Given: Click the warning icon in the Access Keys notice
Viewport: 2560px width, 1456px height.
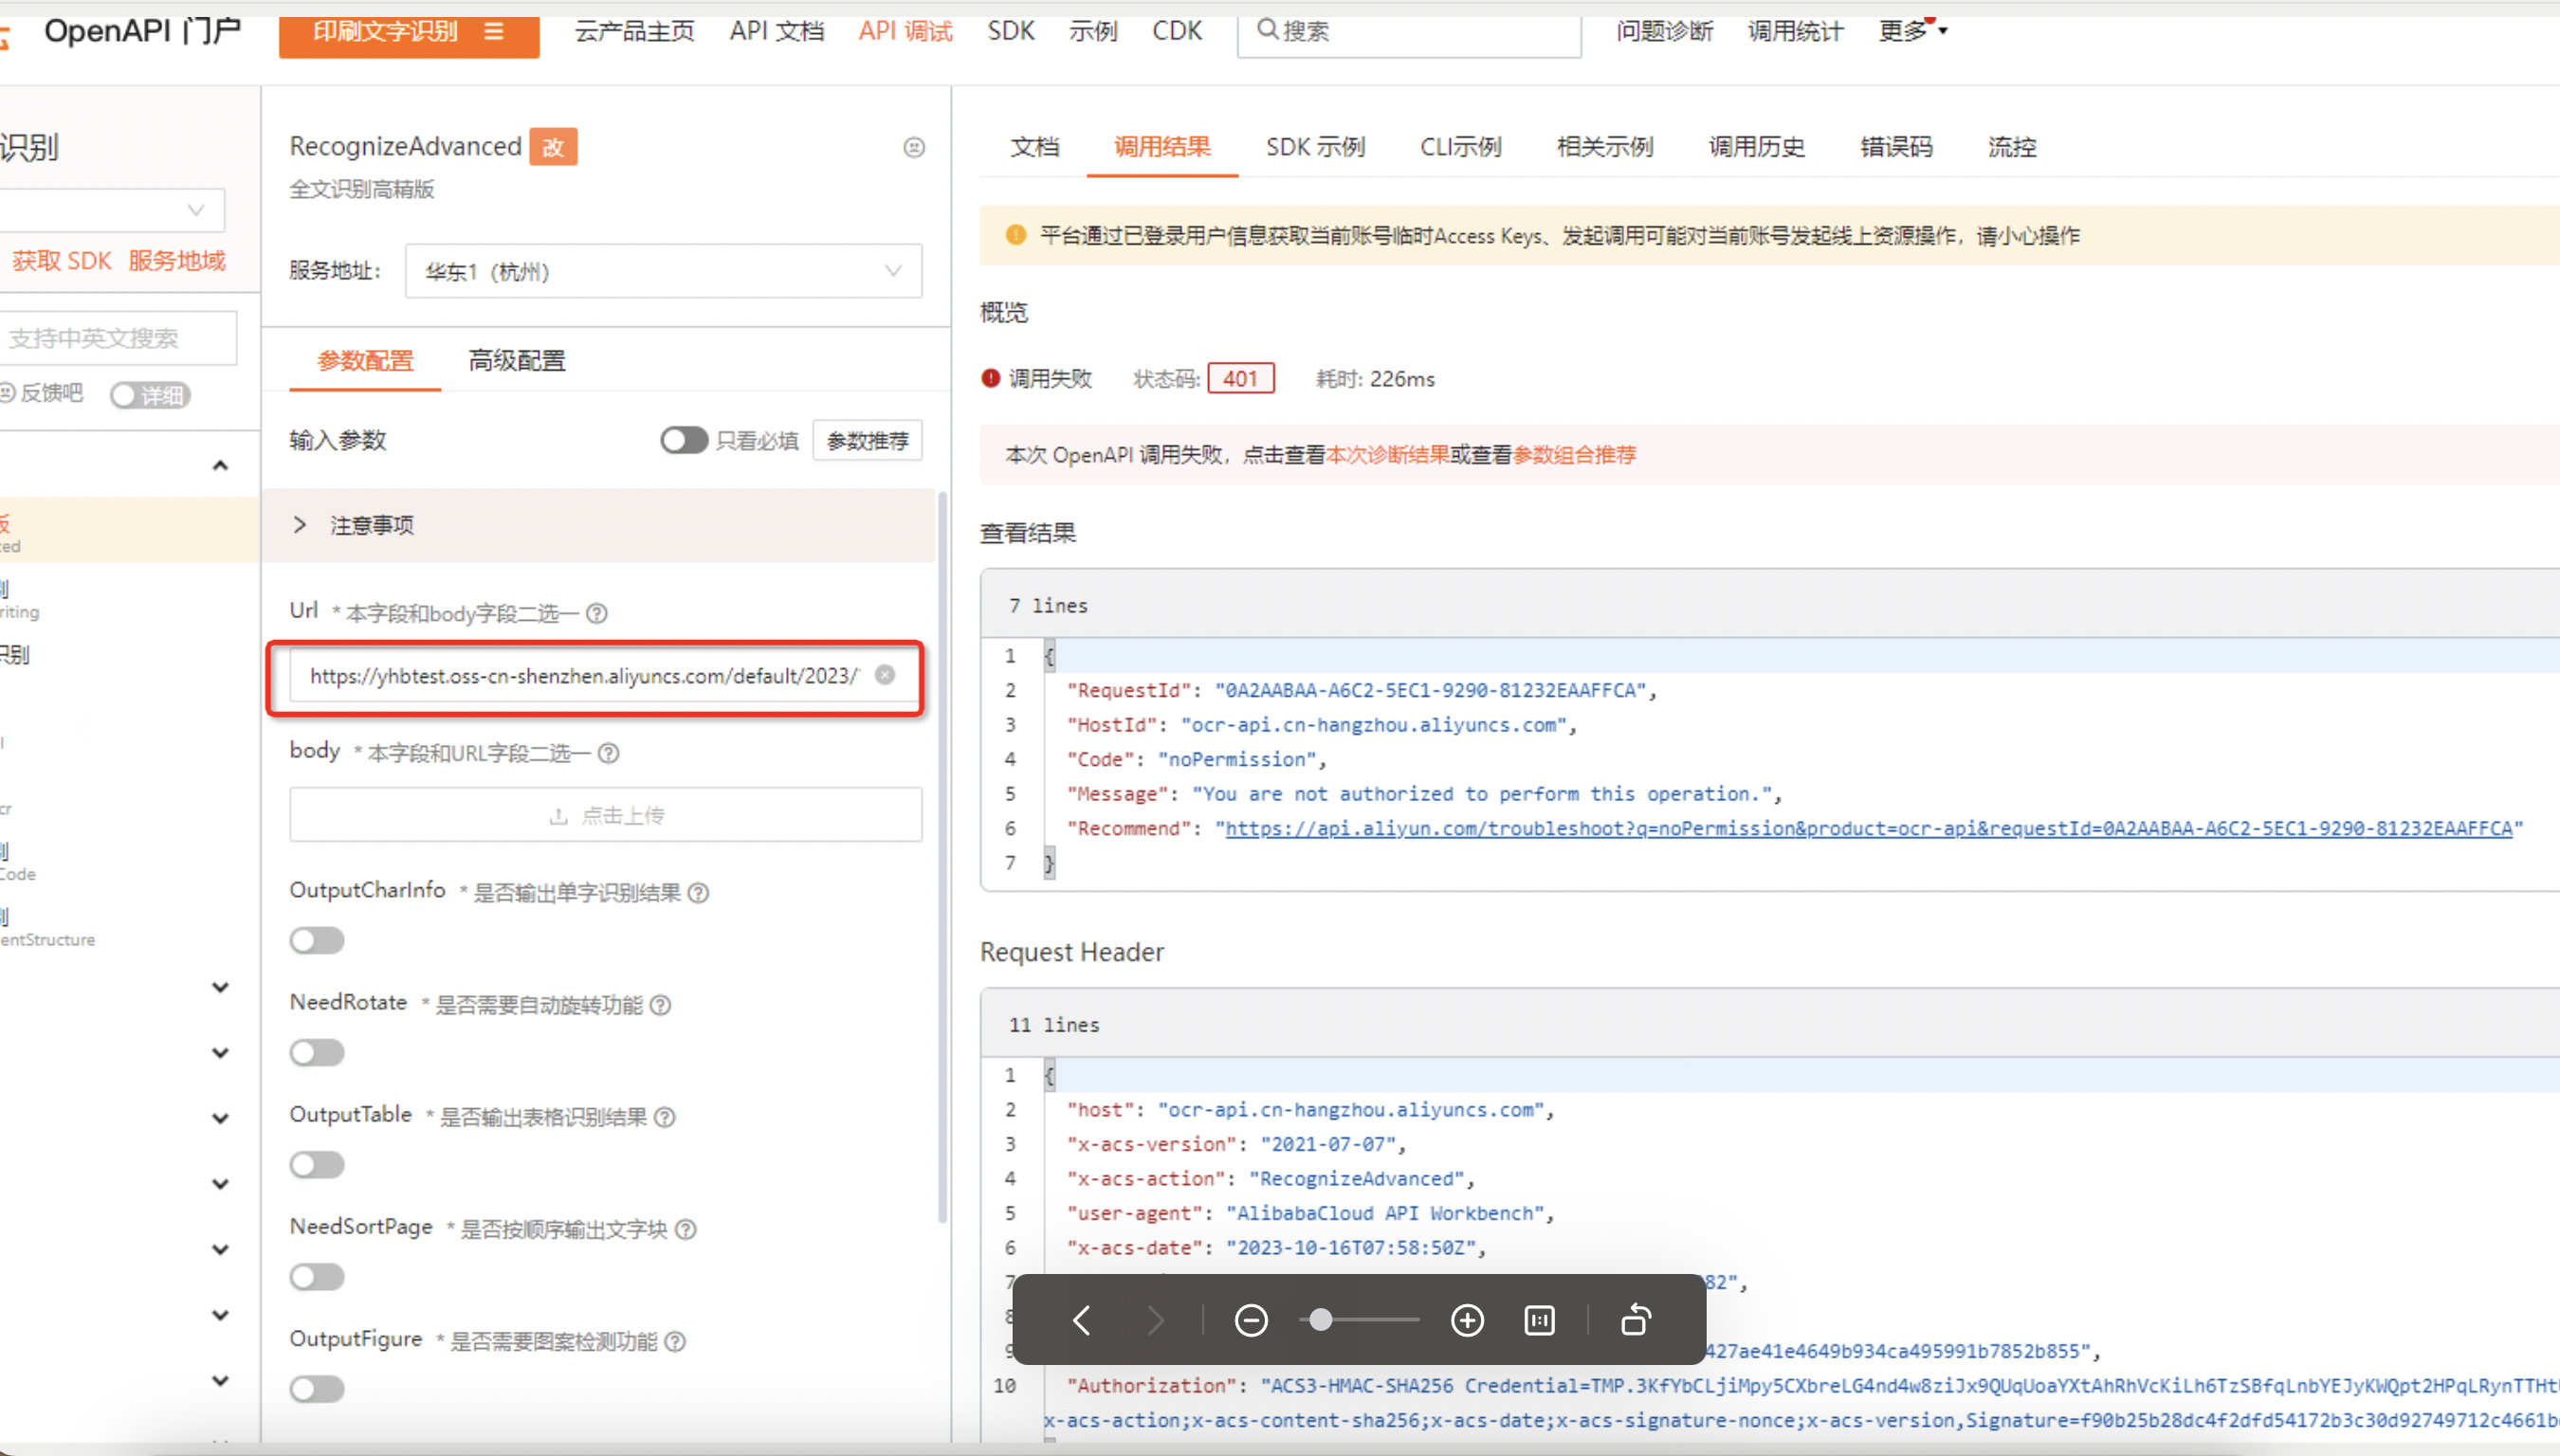Looking at the screenshot, I should click(1016, 235).
